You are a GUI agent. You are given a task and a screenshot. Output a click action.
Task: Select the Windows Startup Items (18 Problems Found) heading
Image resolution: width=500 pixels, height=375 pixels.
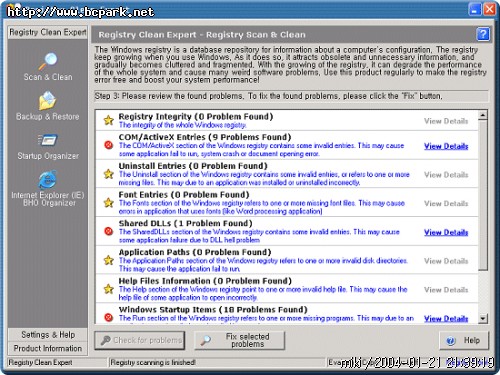pyautogui.click(x=213, y=309)
